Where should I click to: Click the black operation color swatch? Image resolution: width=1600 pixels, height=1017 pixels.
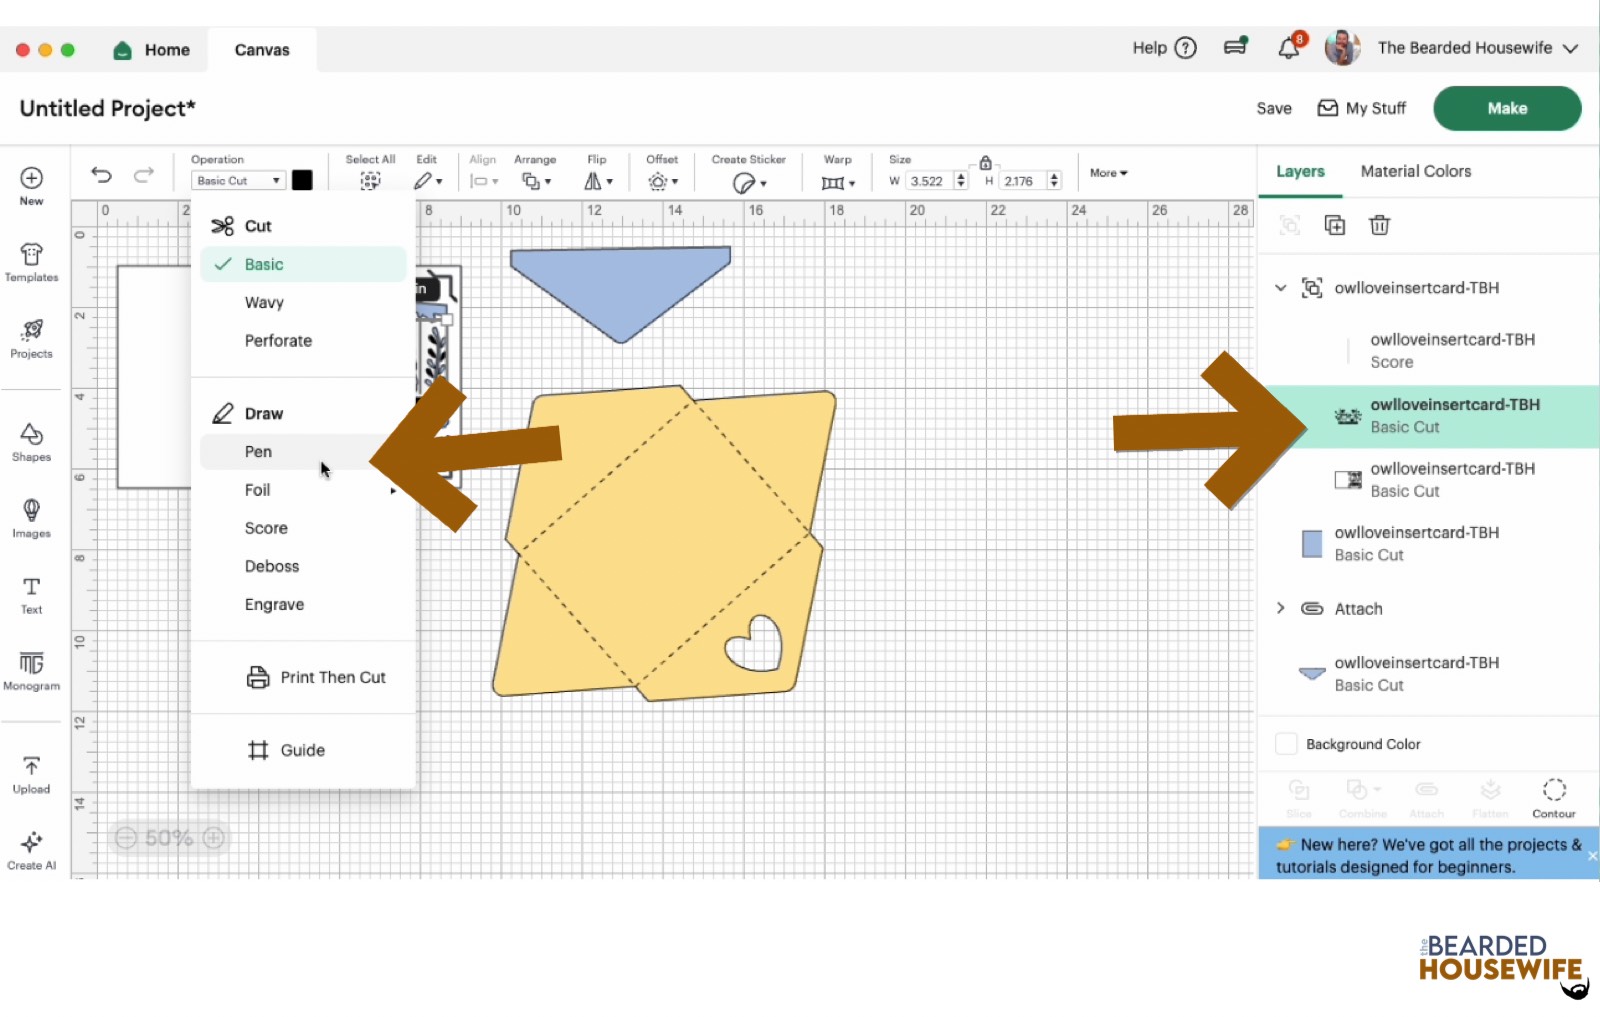point(302,180)
